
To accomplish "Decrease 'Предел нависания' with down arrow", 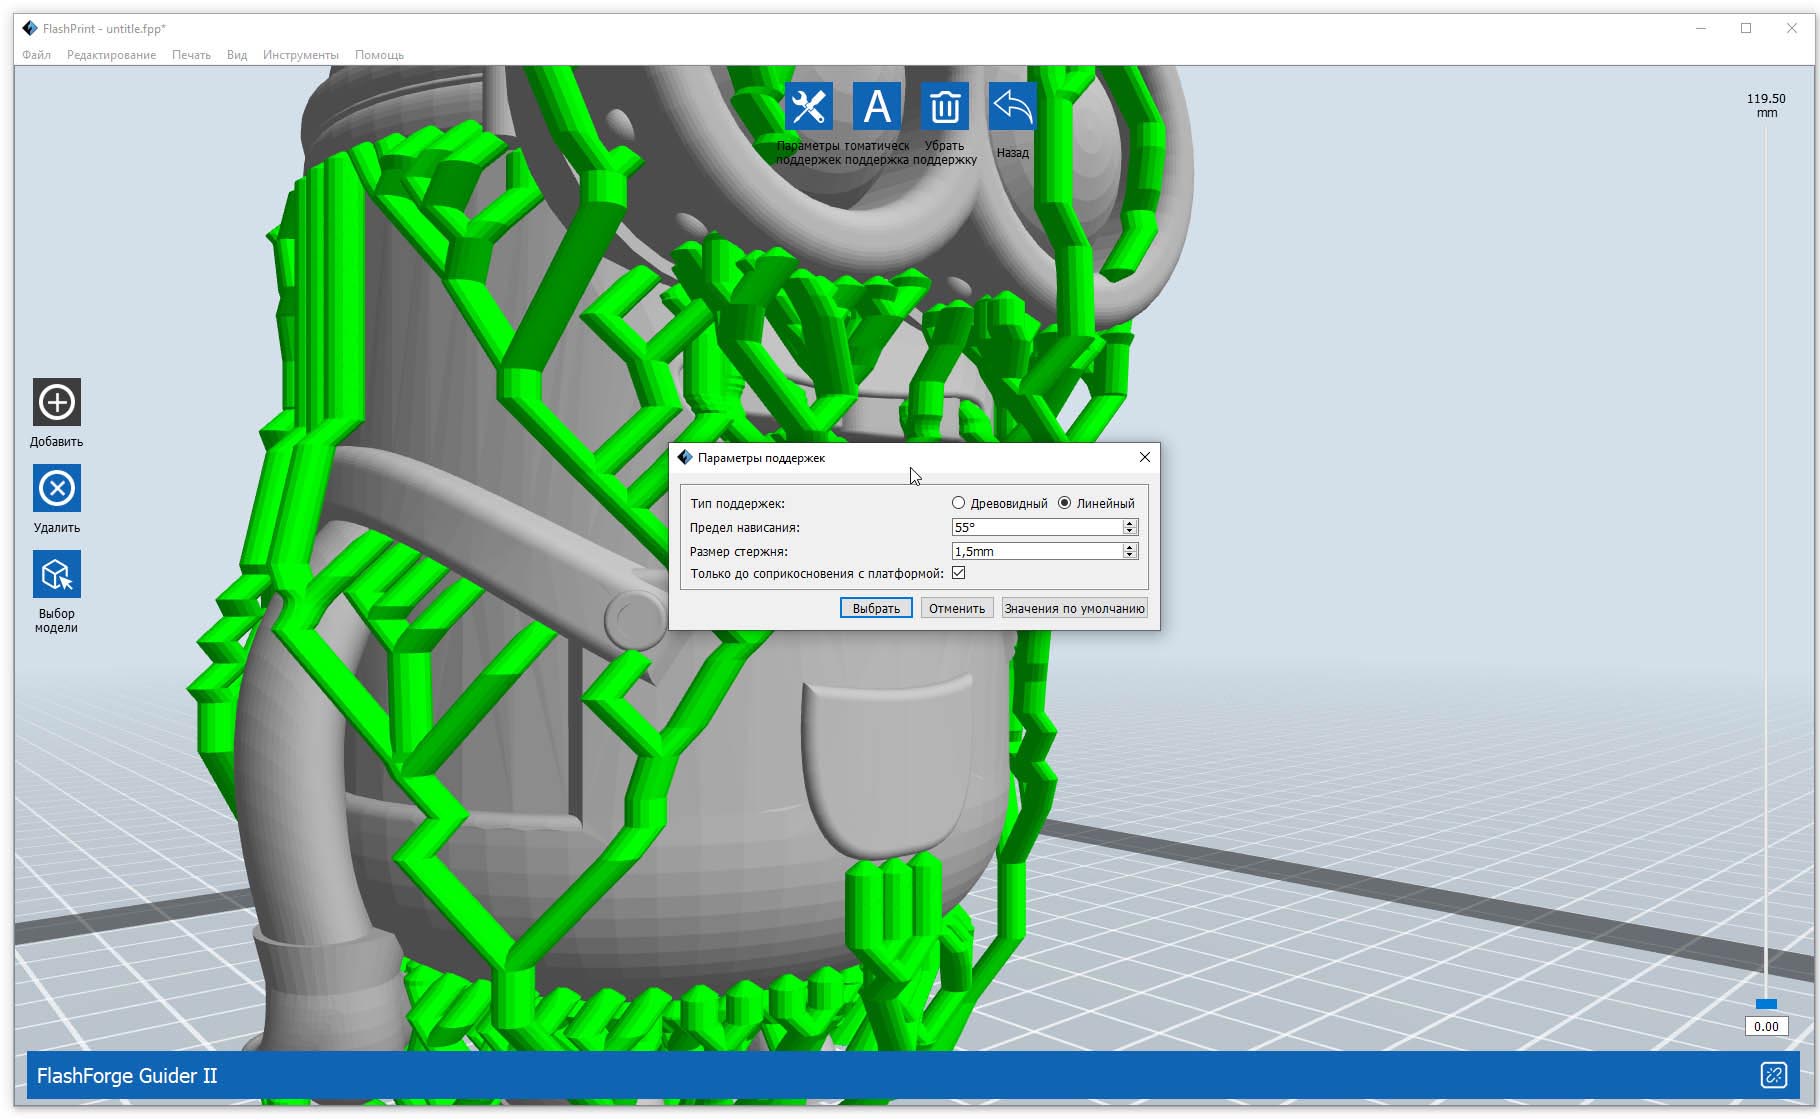I will coord(1130,531).
